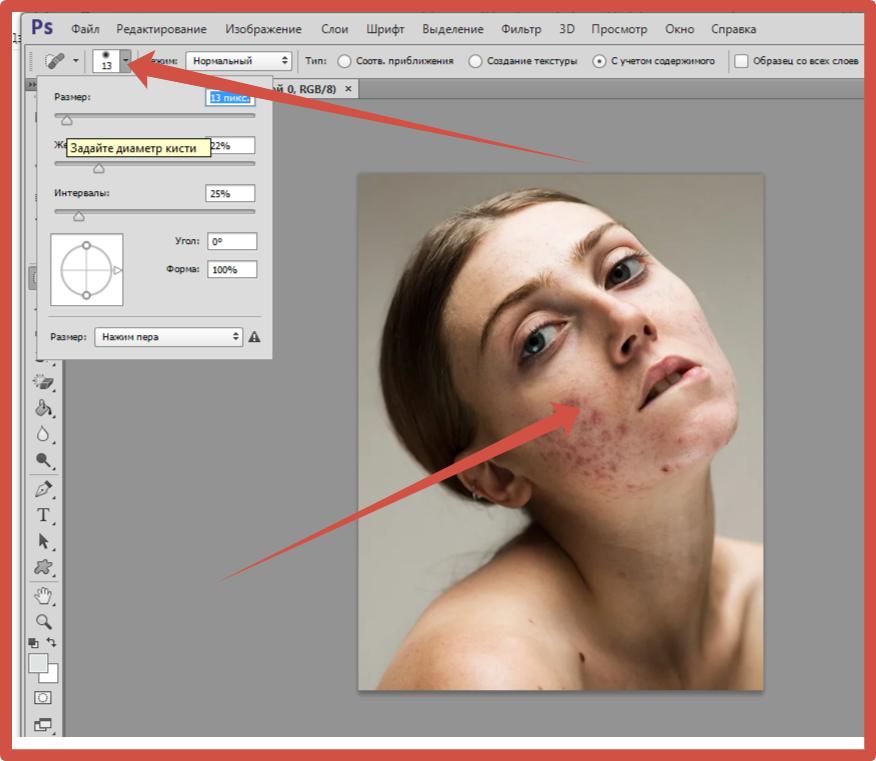Select the Horizontal Type tool
This screenshot has height=761, width=876.
[43, 515]
